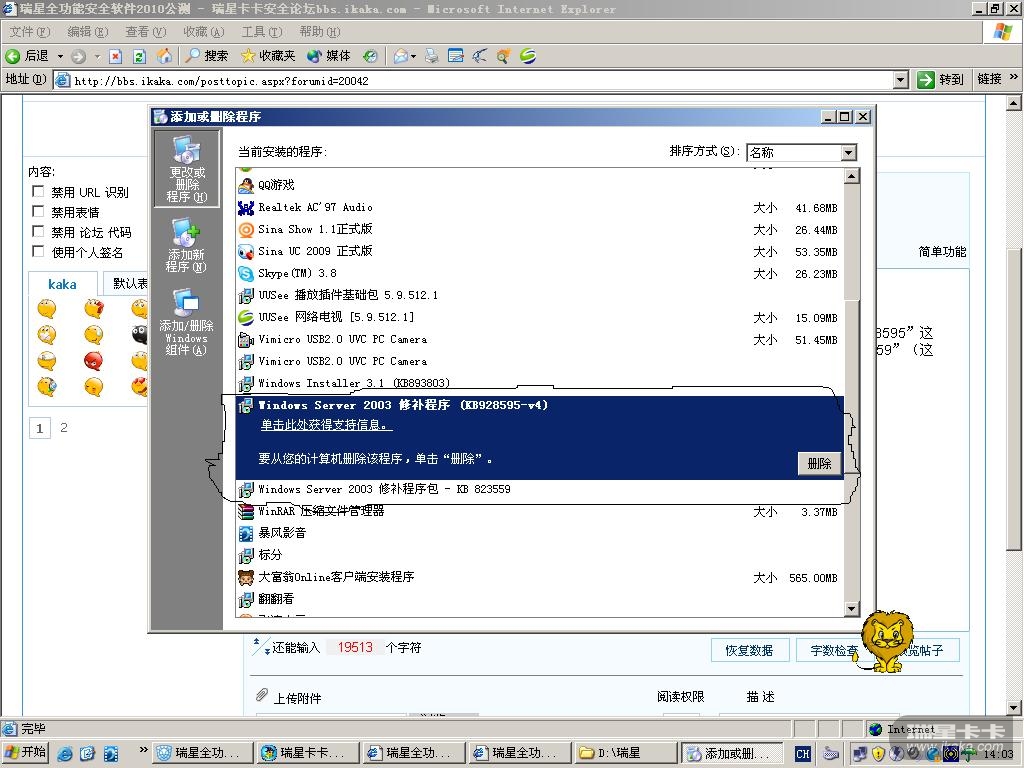1024x768 pixels.
Task: Open Favorites (收藏夹) star button
Action: [x=268, y=56]
